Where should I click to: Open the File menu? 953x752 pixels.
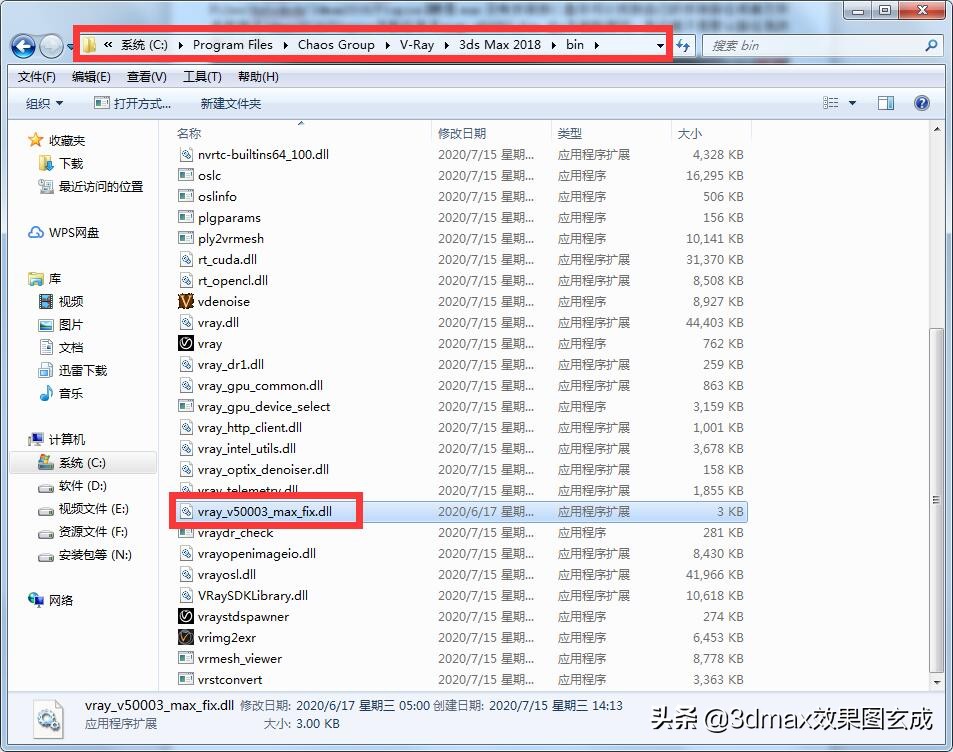36,77
